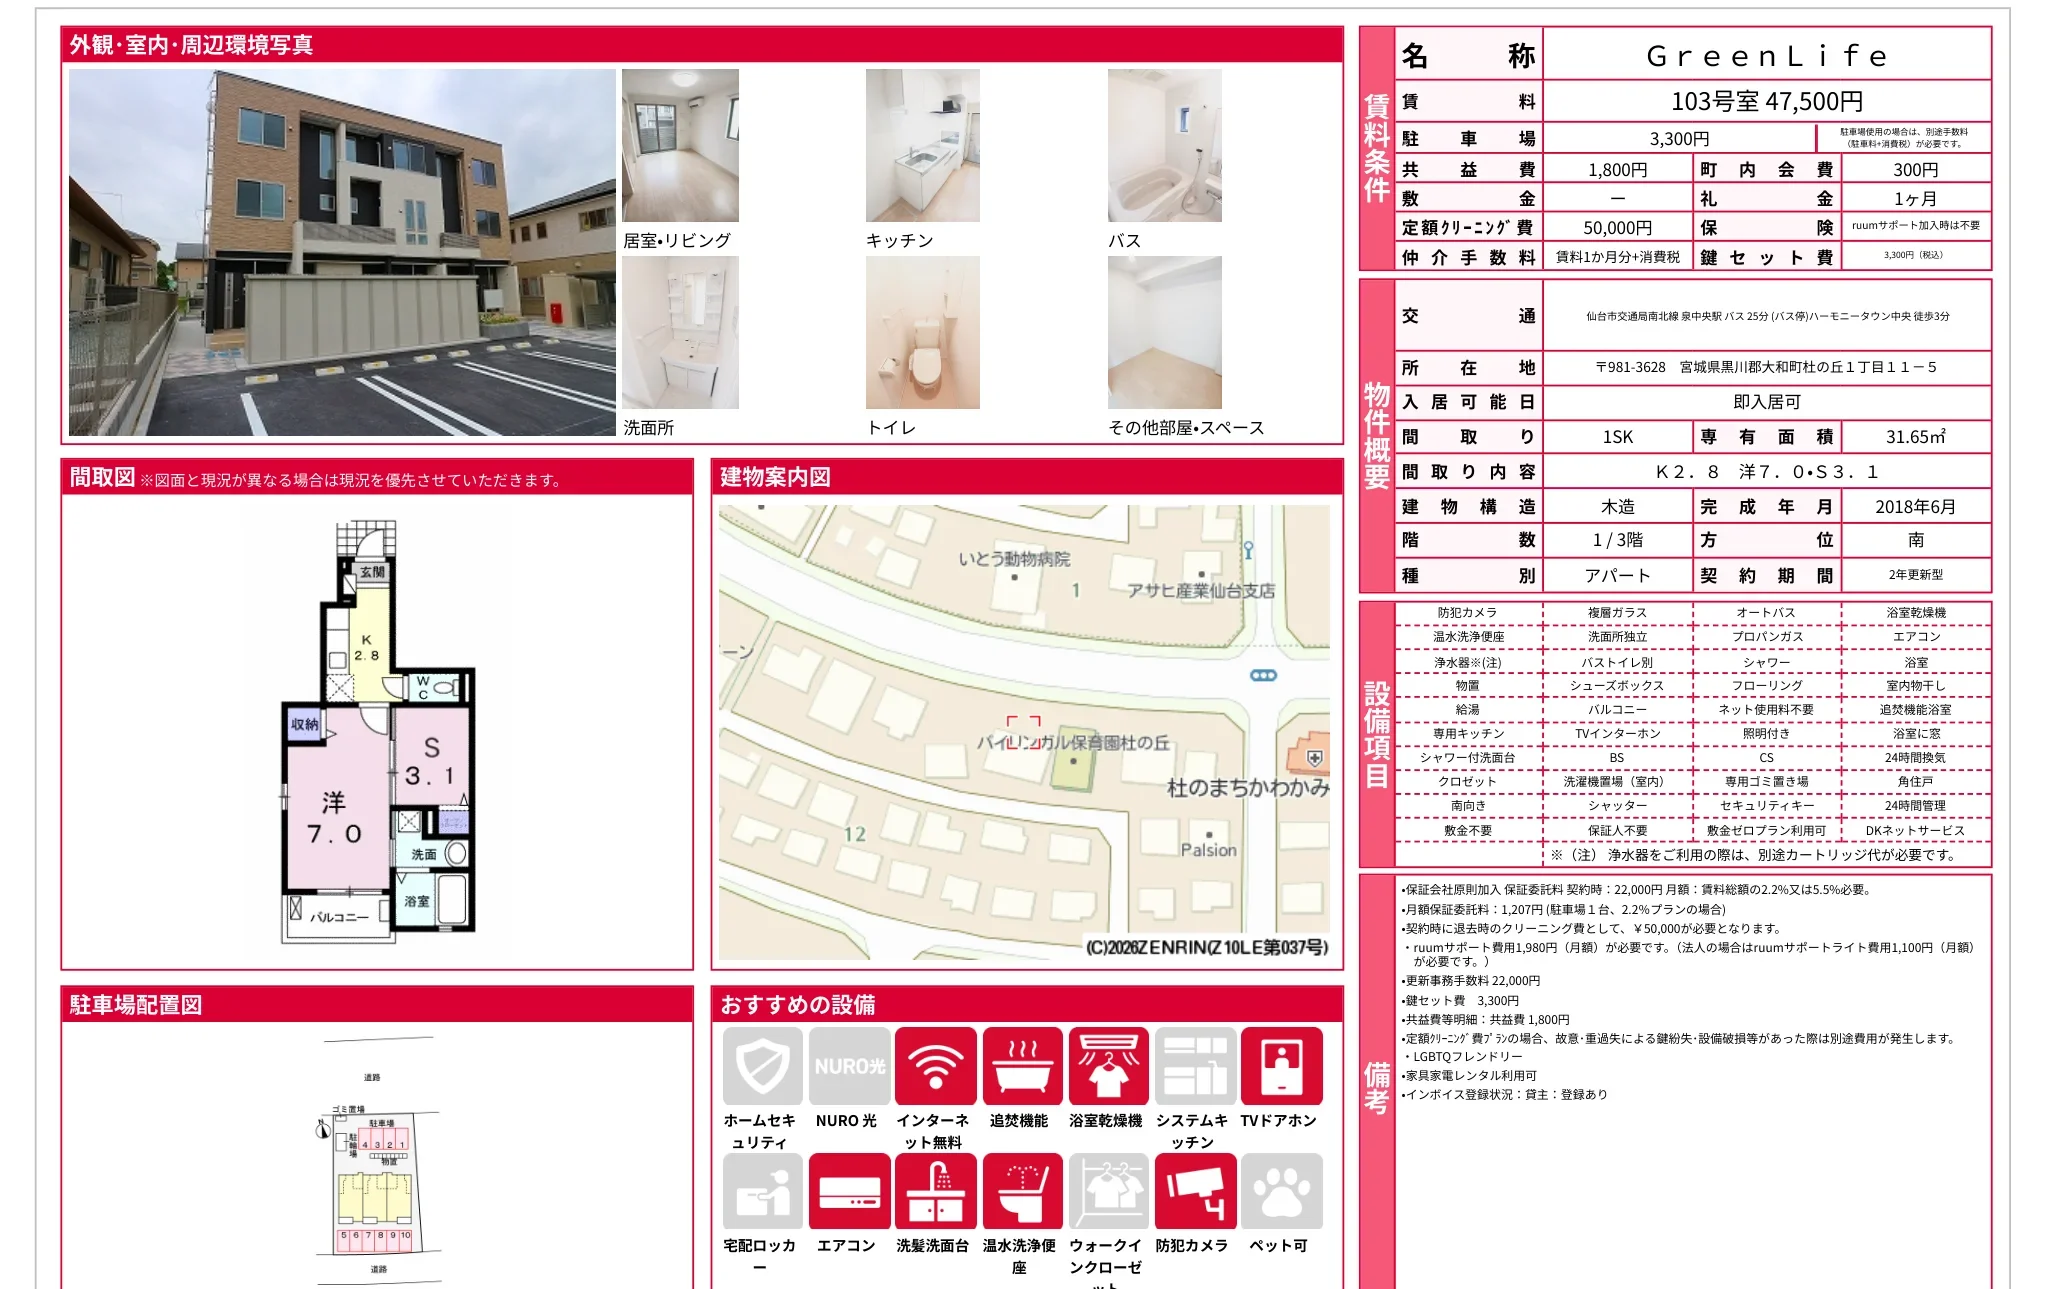
Task: Select the TVドアホン intercom icon
Action: click(1281, 1066)
